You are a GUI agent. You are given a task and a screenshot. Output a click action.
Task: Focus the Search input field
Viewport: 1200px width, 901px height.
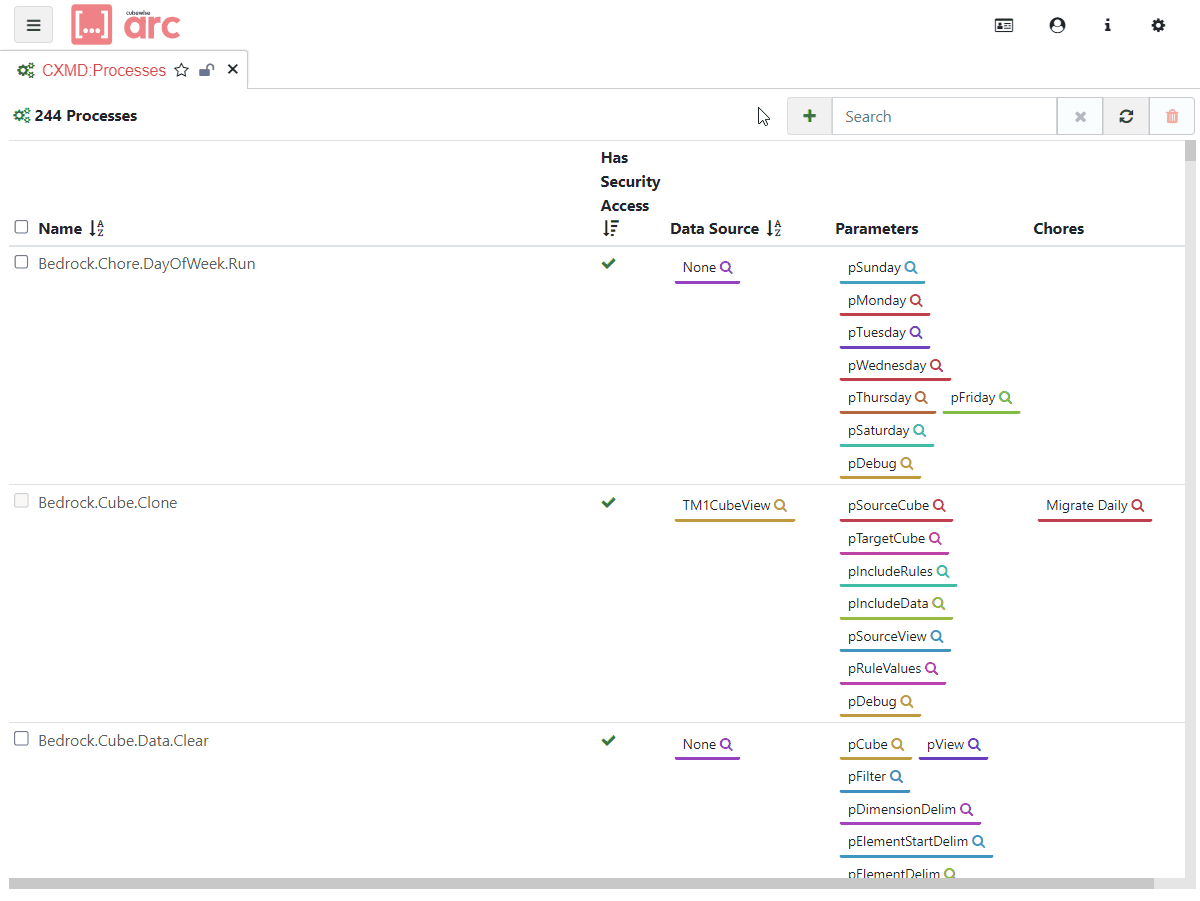click(x=944, y=116)
